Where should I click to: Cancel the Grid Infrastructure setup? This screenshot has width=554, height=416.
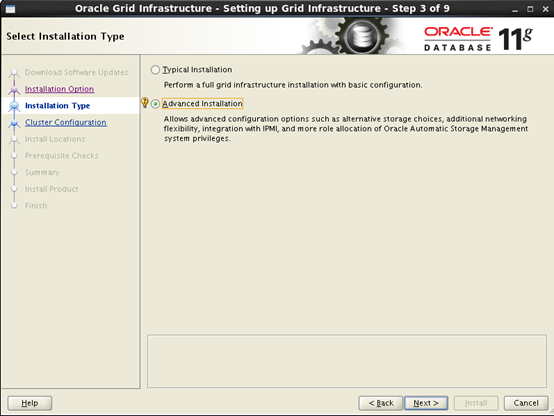(526, 403)
